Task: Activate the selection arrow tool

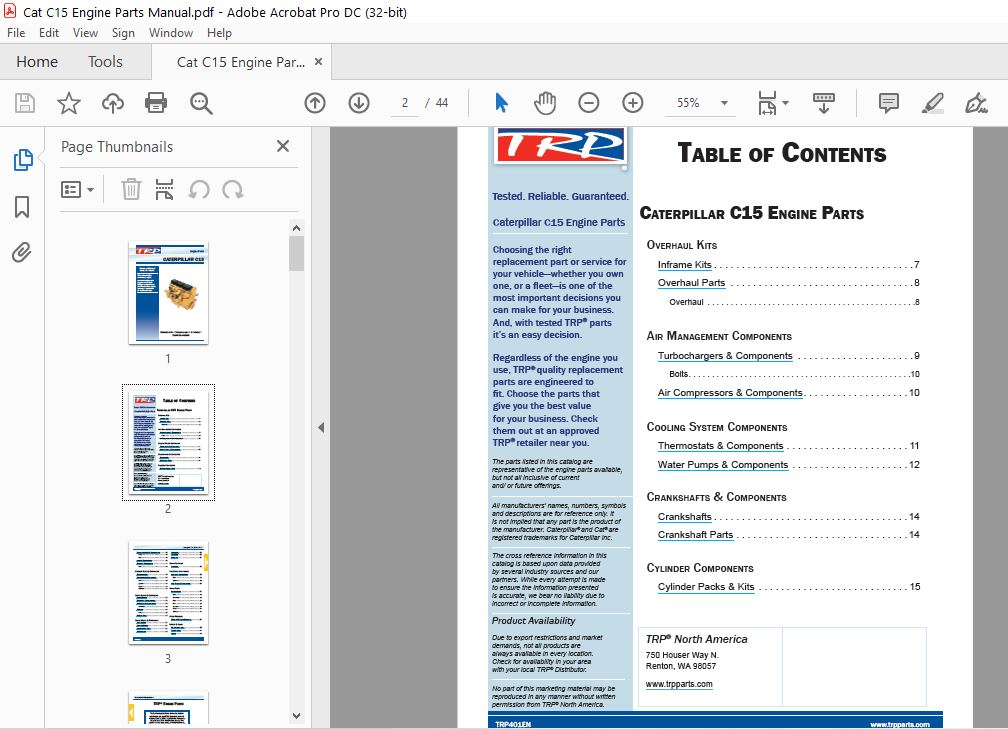Action: 501,103
